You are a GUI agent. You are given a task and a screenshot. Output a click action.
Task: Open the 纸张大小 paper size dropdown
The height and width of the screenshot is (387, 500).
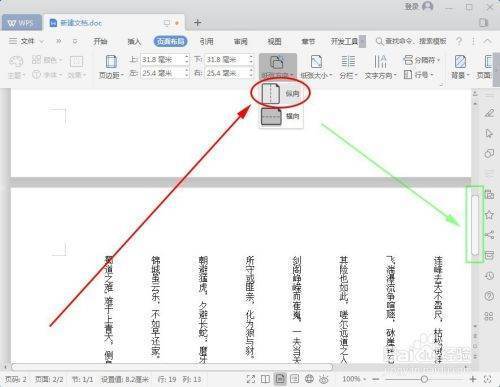click(316, 67)
